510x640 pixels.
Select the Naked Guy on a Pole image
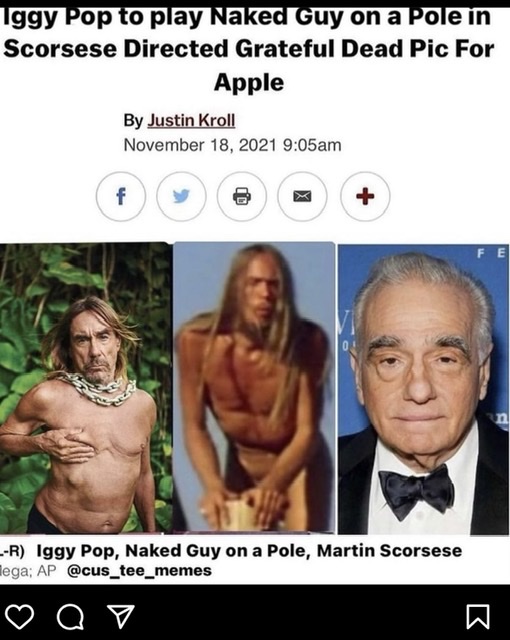(254, 388)
